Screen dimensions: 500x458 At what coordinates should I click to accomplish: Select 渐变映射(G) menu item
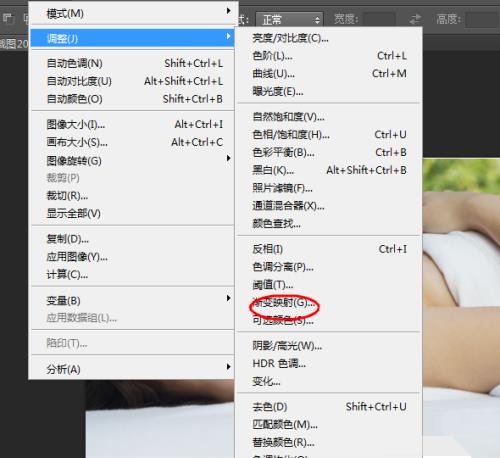coord(329,302)
